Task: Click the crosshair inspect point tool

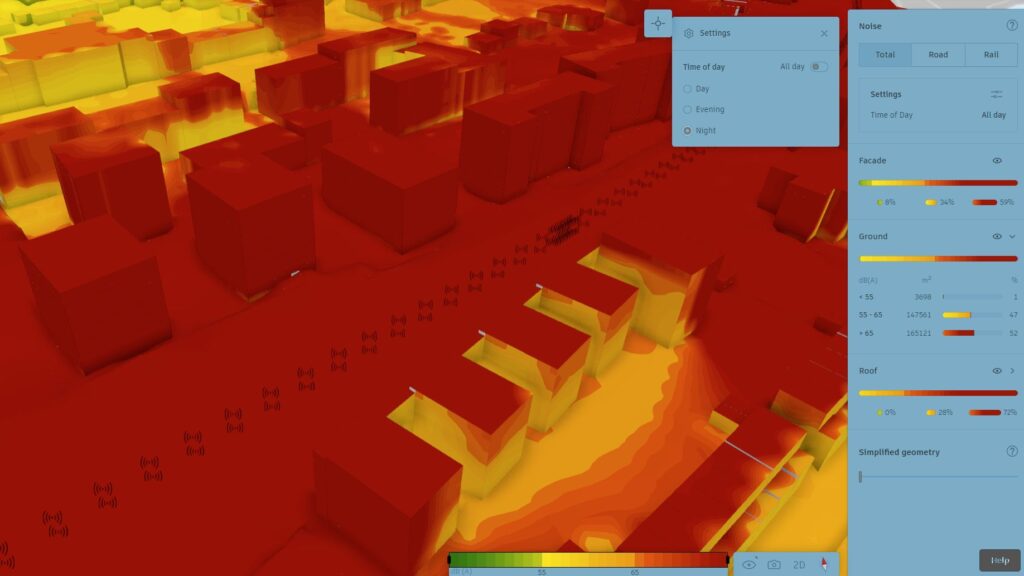Action: point(658,23)
